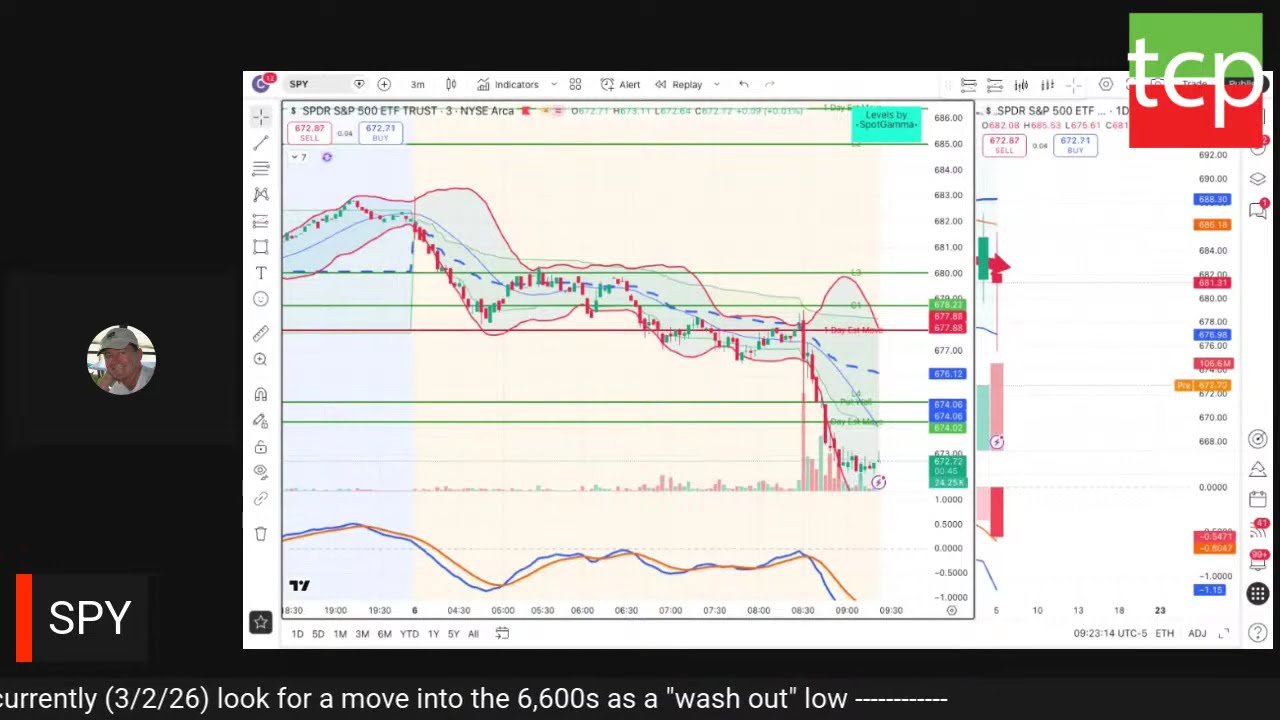
Task: Maximize chart with the fullscreen corner icon
Action: pyautogui.click(x=1224, y=633)
